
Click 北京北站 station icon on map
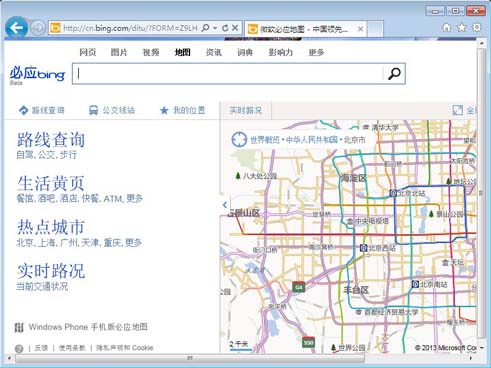(x=393, y=193)
